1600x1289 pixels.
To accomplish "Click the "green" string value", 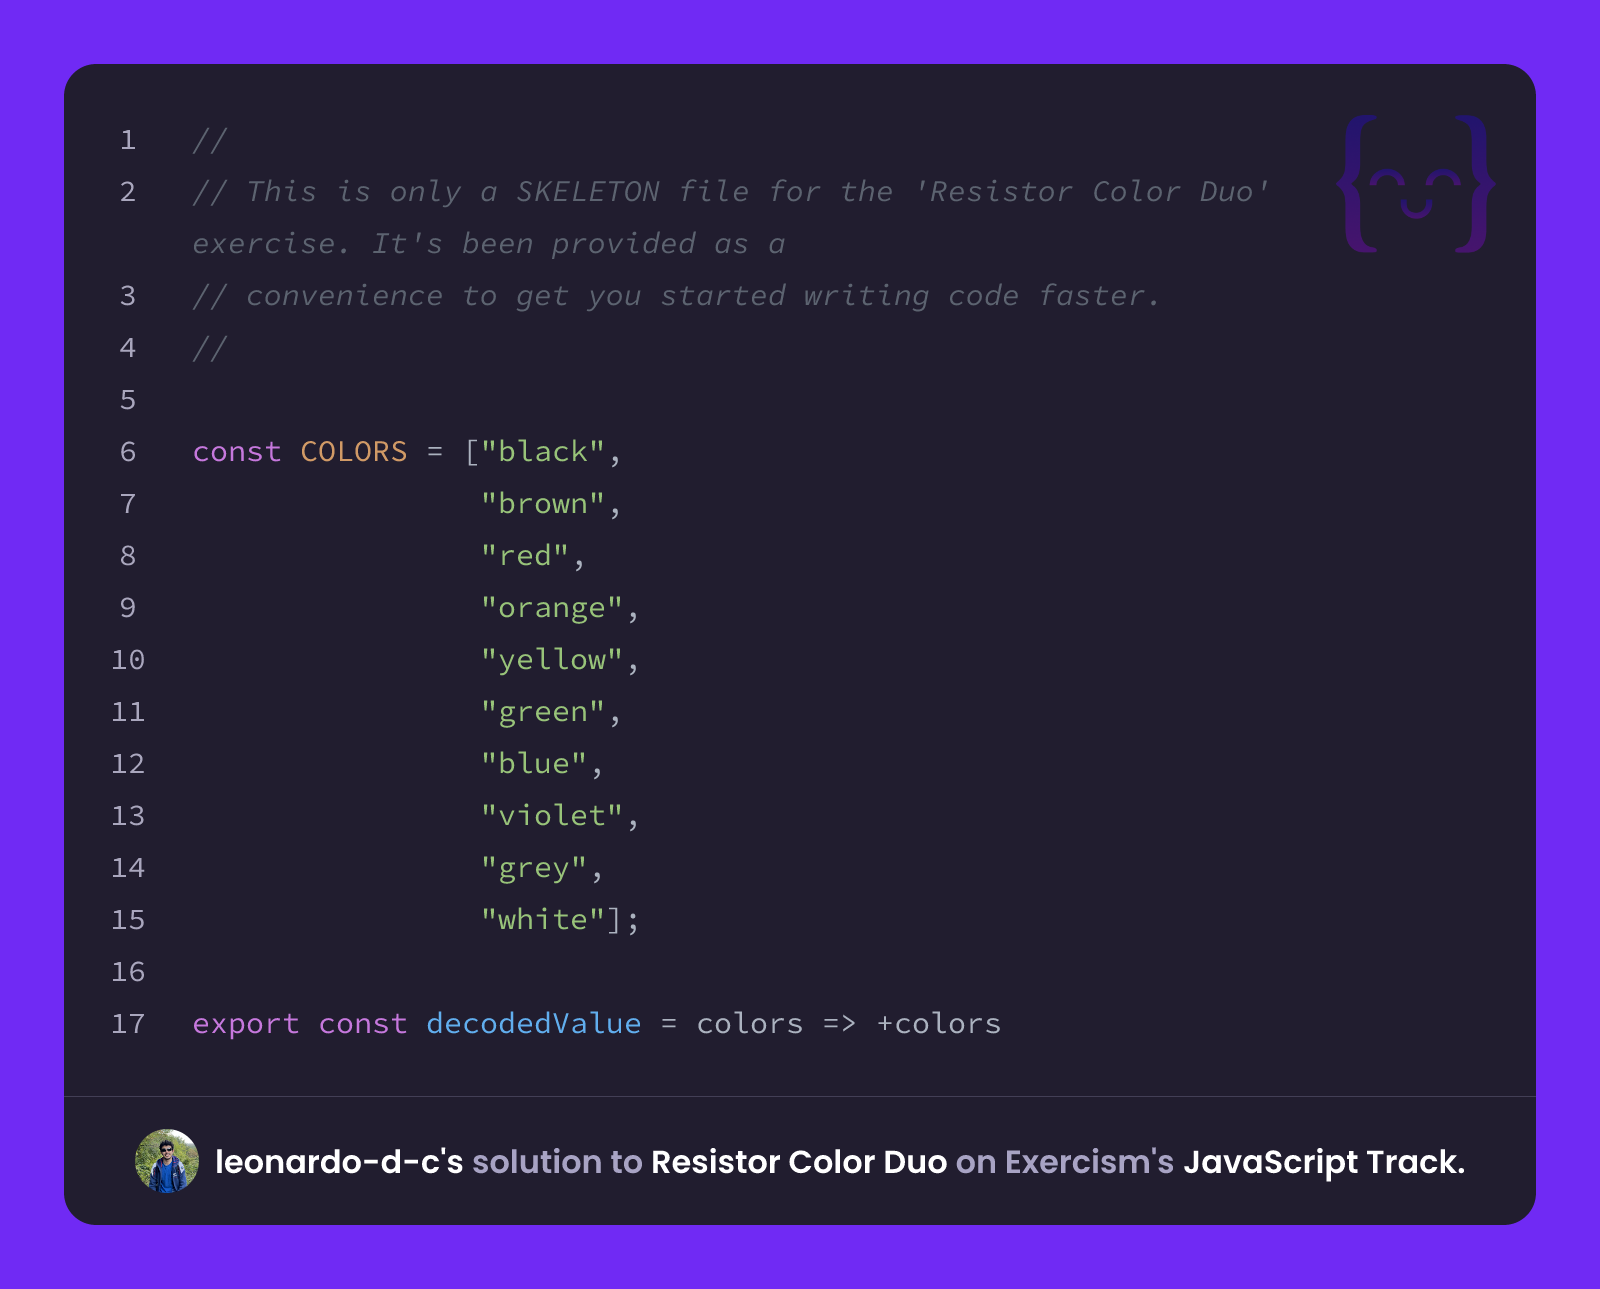I will point(543,712).
